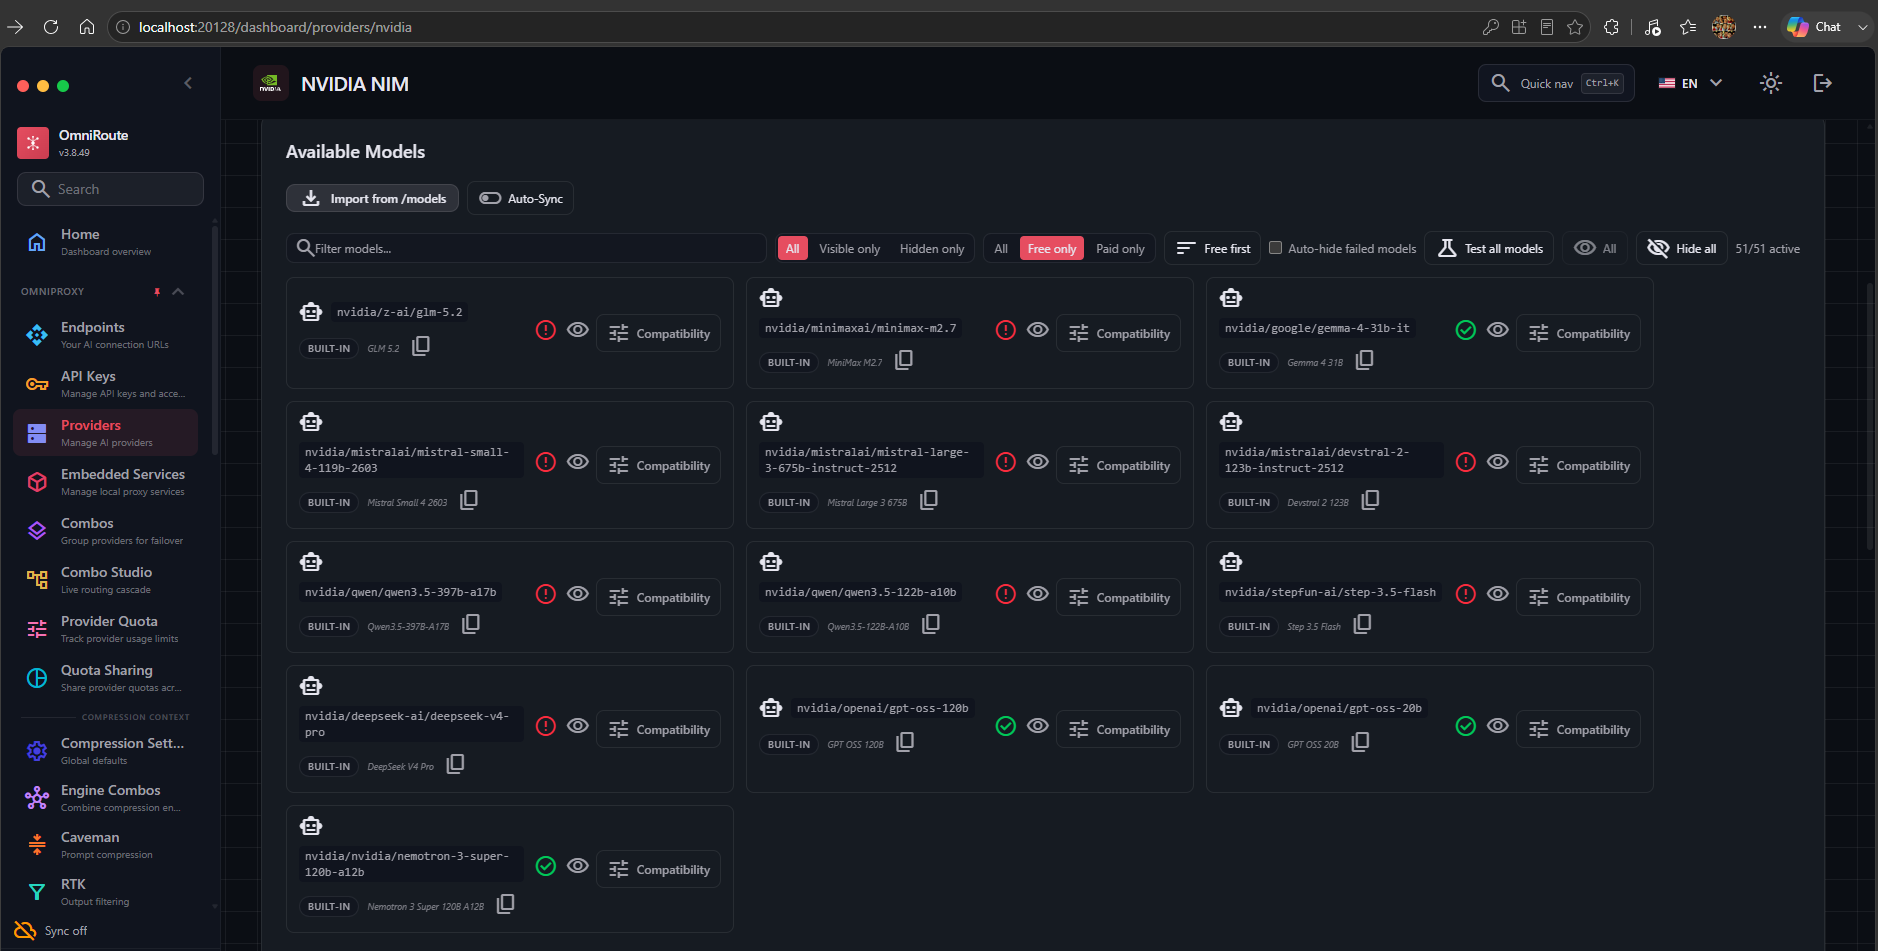Open API Keys in the sidebar

[x=106, y=384]
